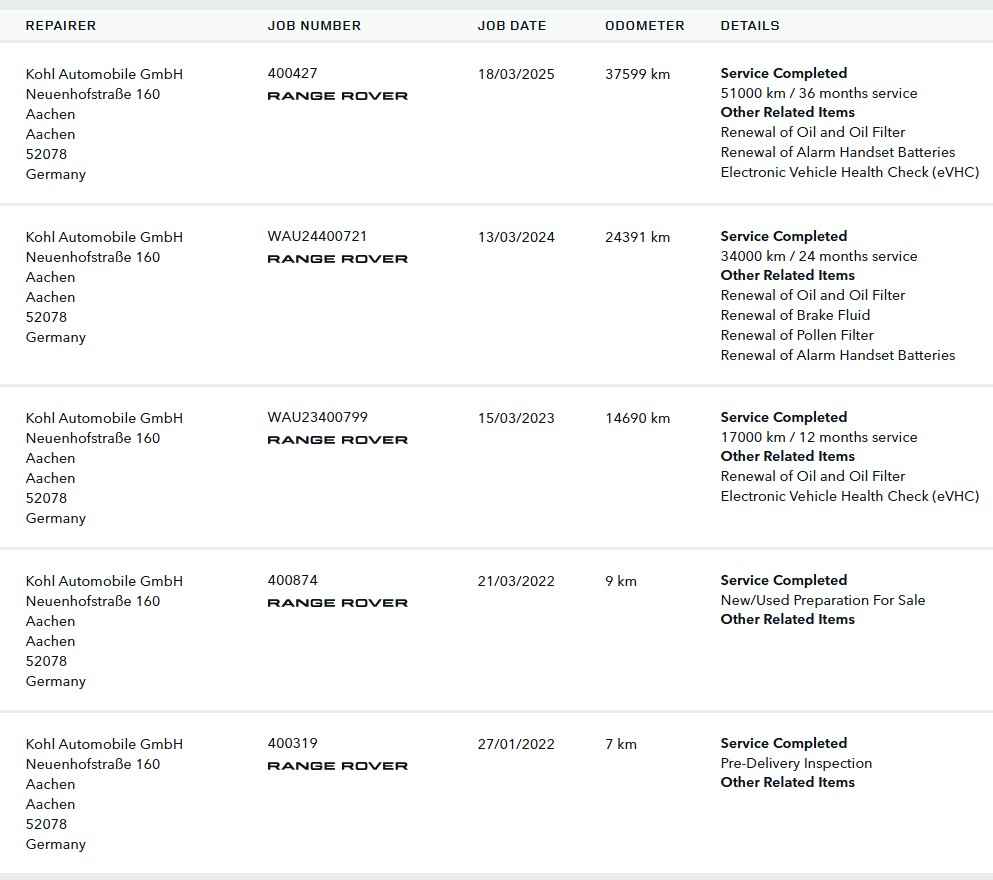993x880 pixels.
Task: Click the Range Rover logo under job 400319
Action: pos(338,765)
